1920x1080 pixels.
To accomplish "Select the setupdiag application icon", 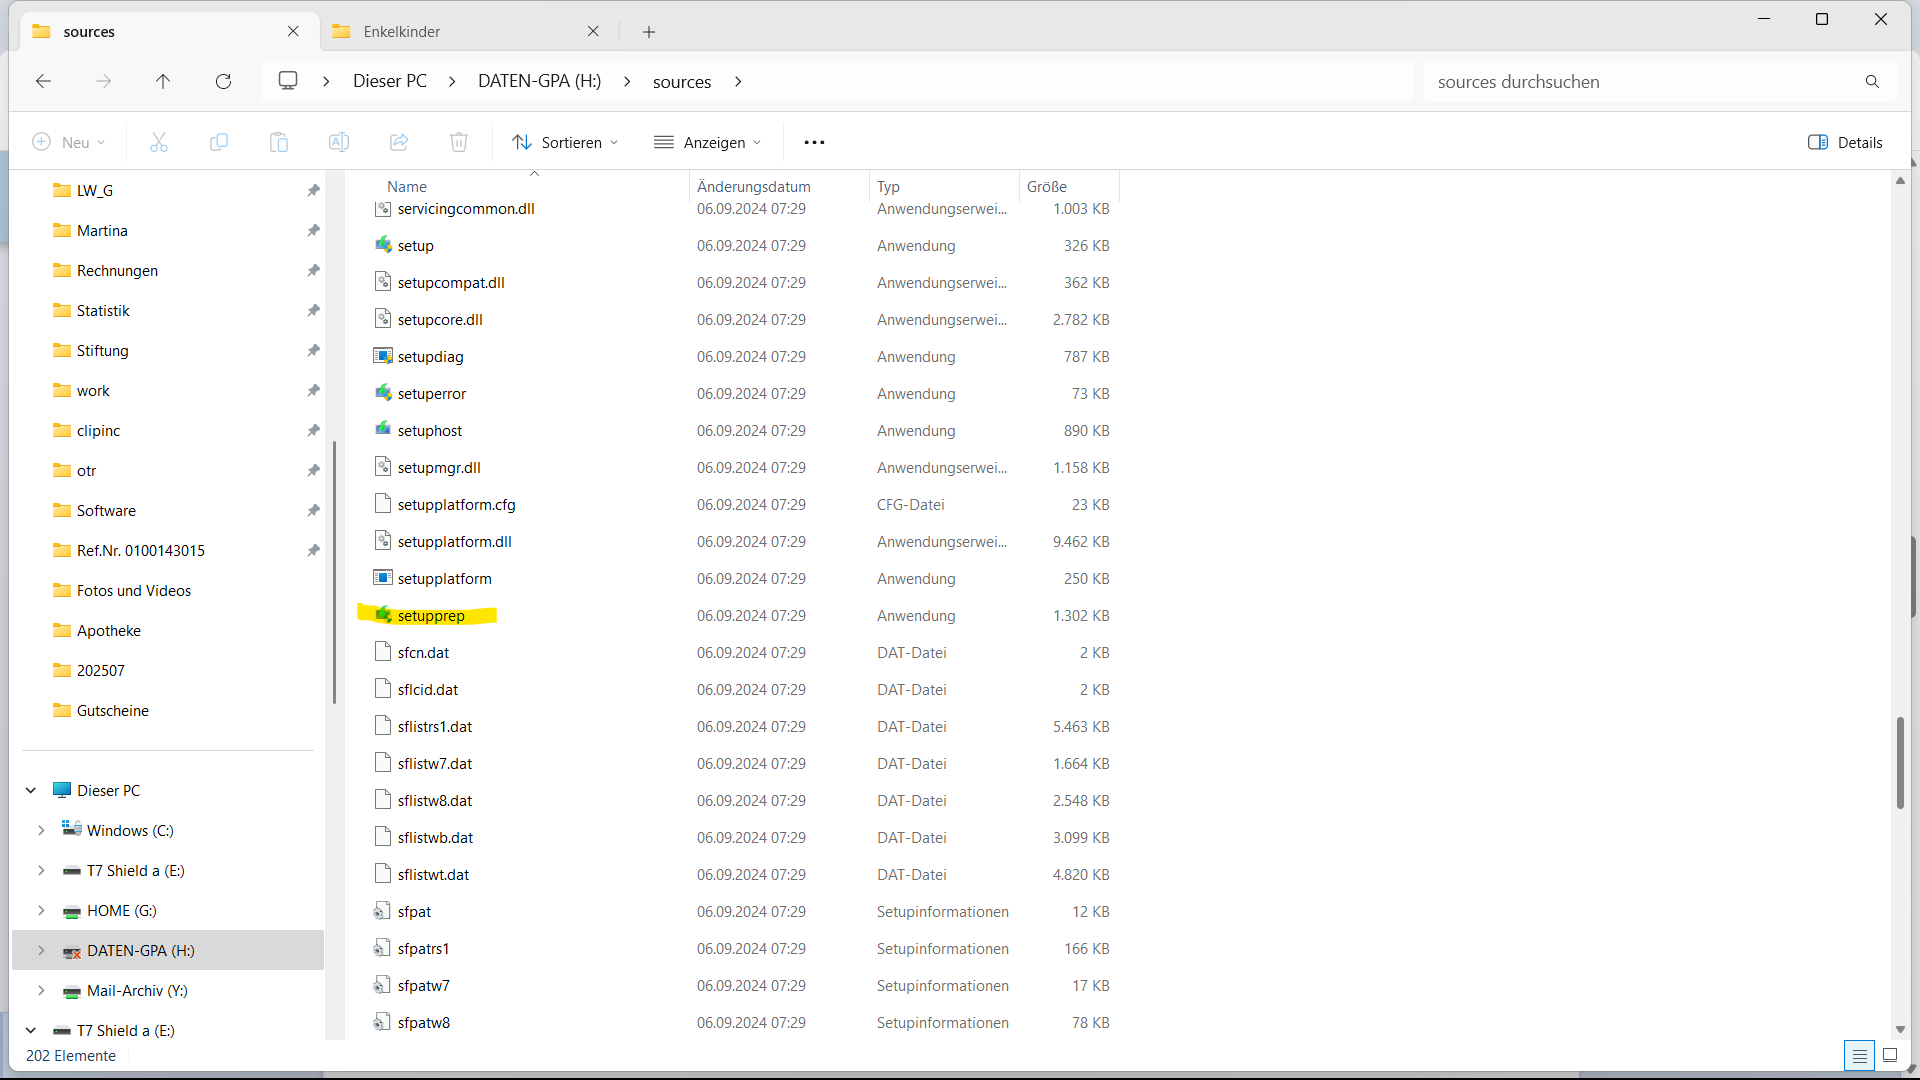I will pyautogui.click(x=383, y=356).
